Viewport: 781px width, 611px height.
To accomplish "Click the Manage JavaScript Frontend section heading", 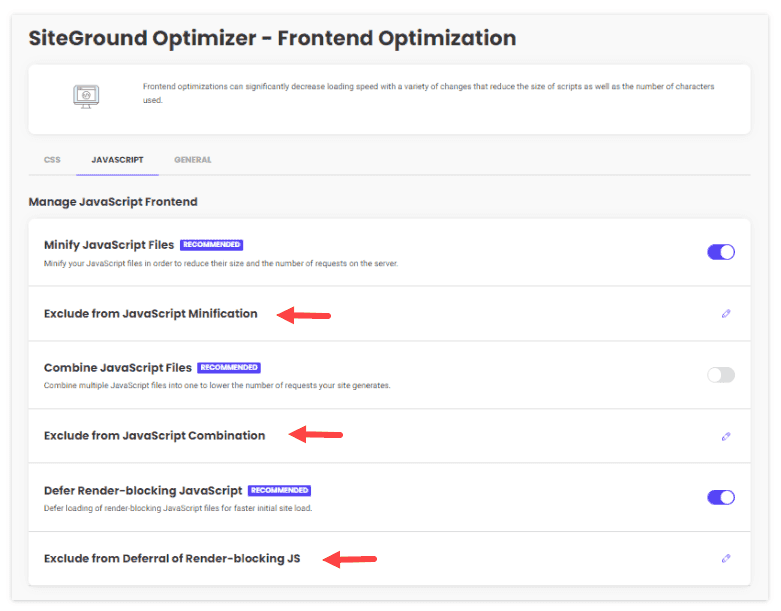I will tap(113, 202).
